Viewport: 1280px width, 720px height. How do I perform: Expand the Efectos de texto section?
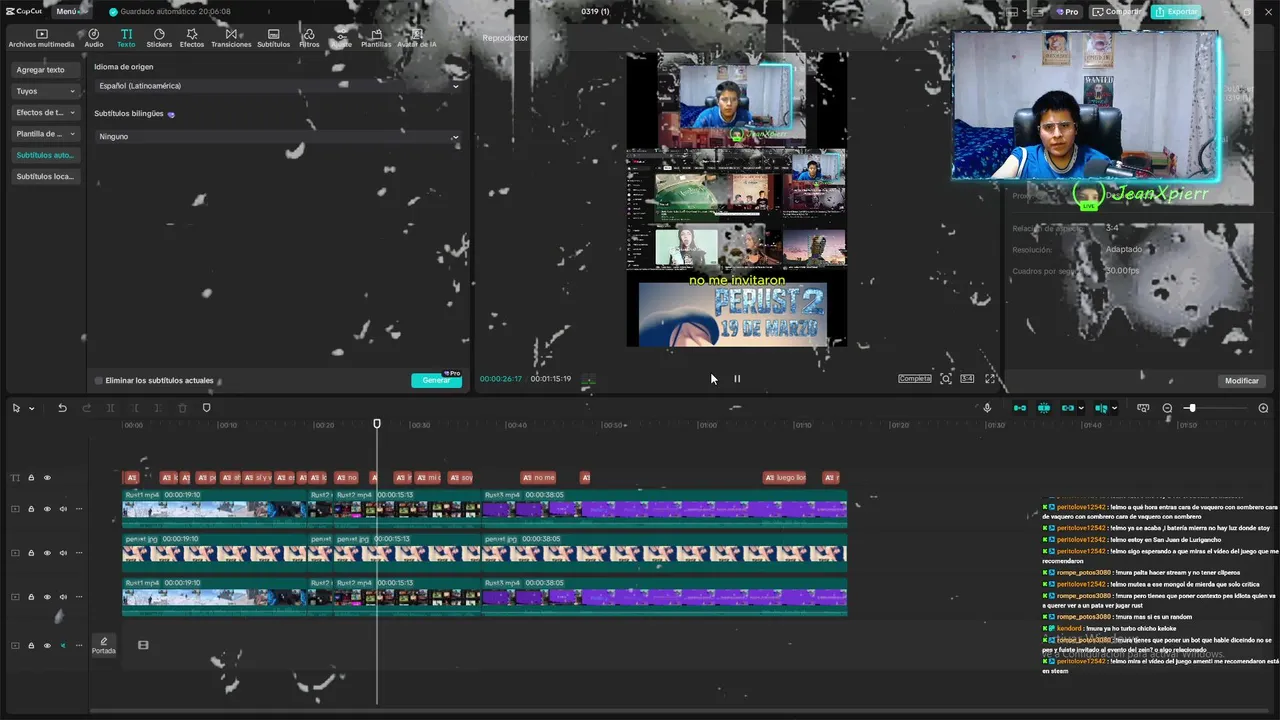(45, 112)
